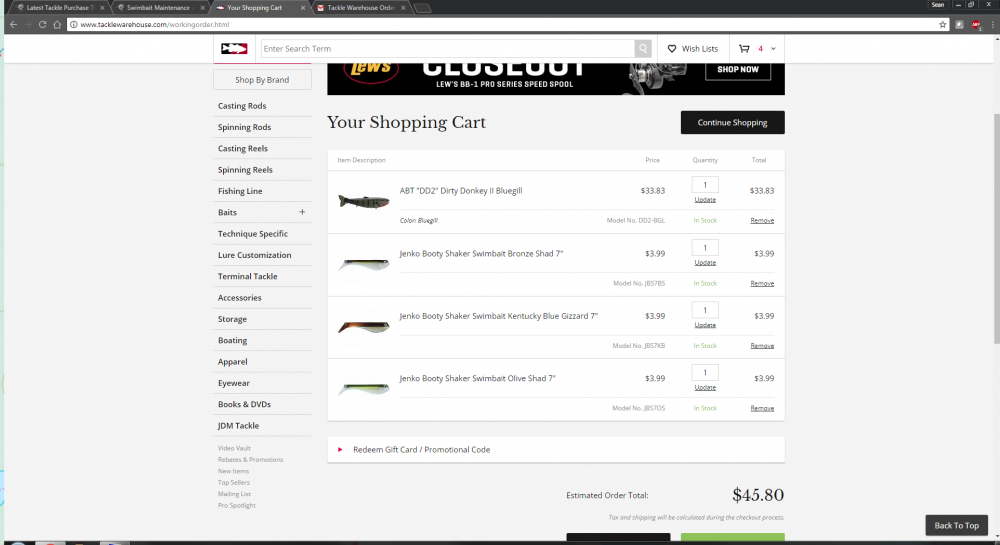This screenshot has width=1000, height=545.
Task: Open Jenko Kentucky Blue Gizzard product link
Action: click(x=499, y=316)
